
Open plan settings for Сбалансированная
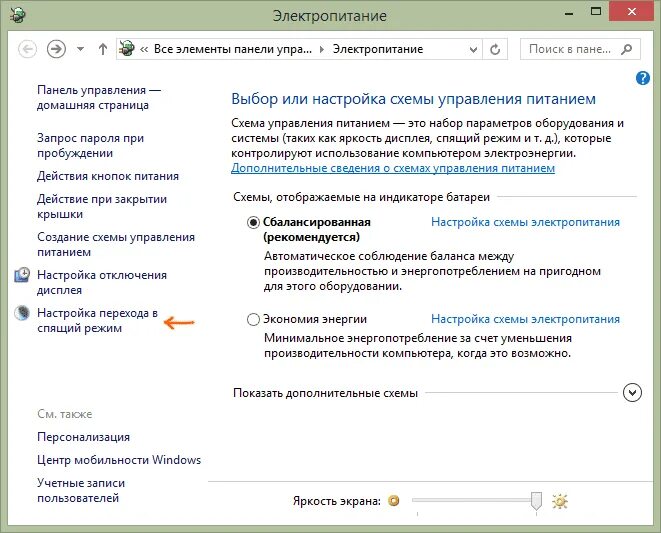(525, 222)
